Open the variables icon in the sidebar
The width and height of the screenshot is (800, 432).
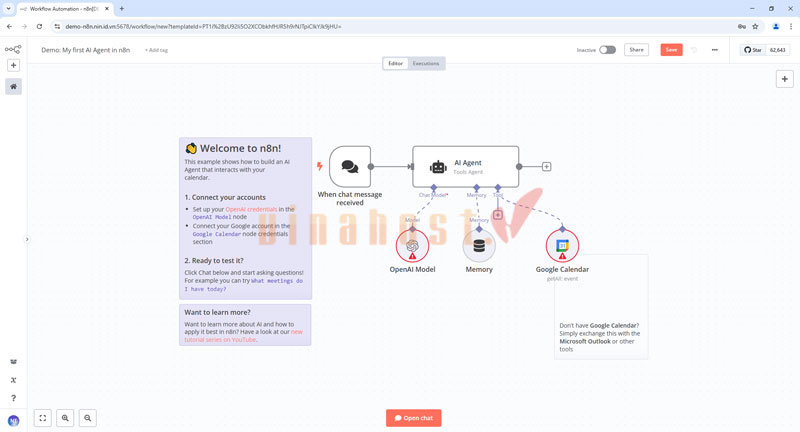coord(13,380)
